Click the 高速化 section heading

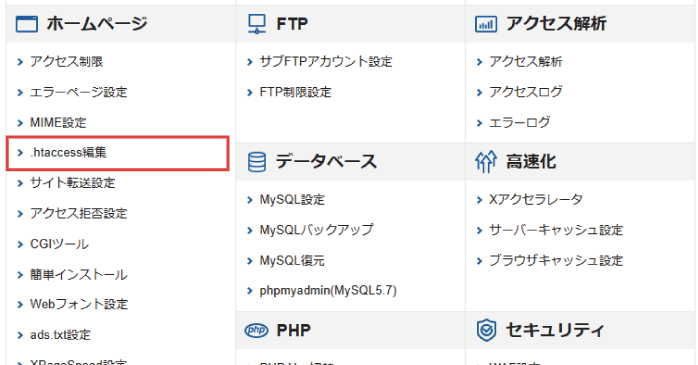click(531, 162)
